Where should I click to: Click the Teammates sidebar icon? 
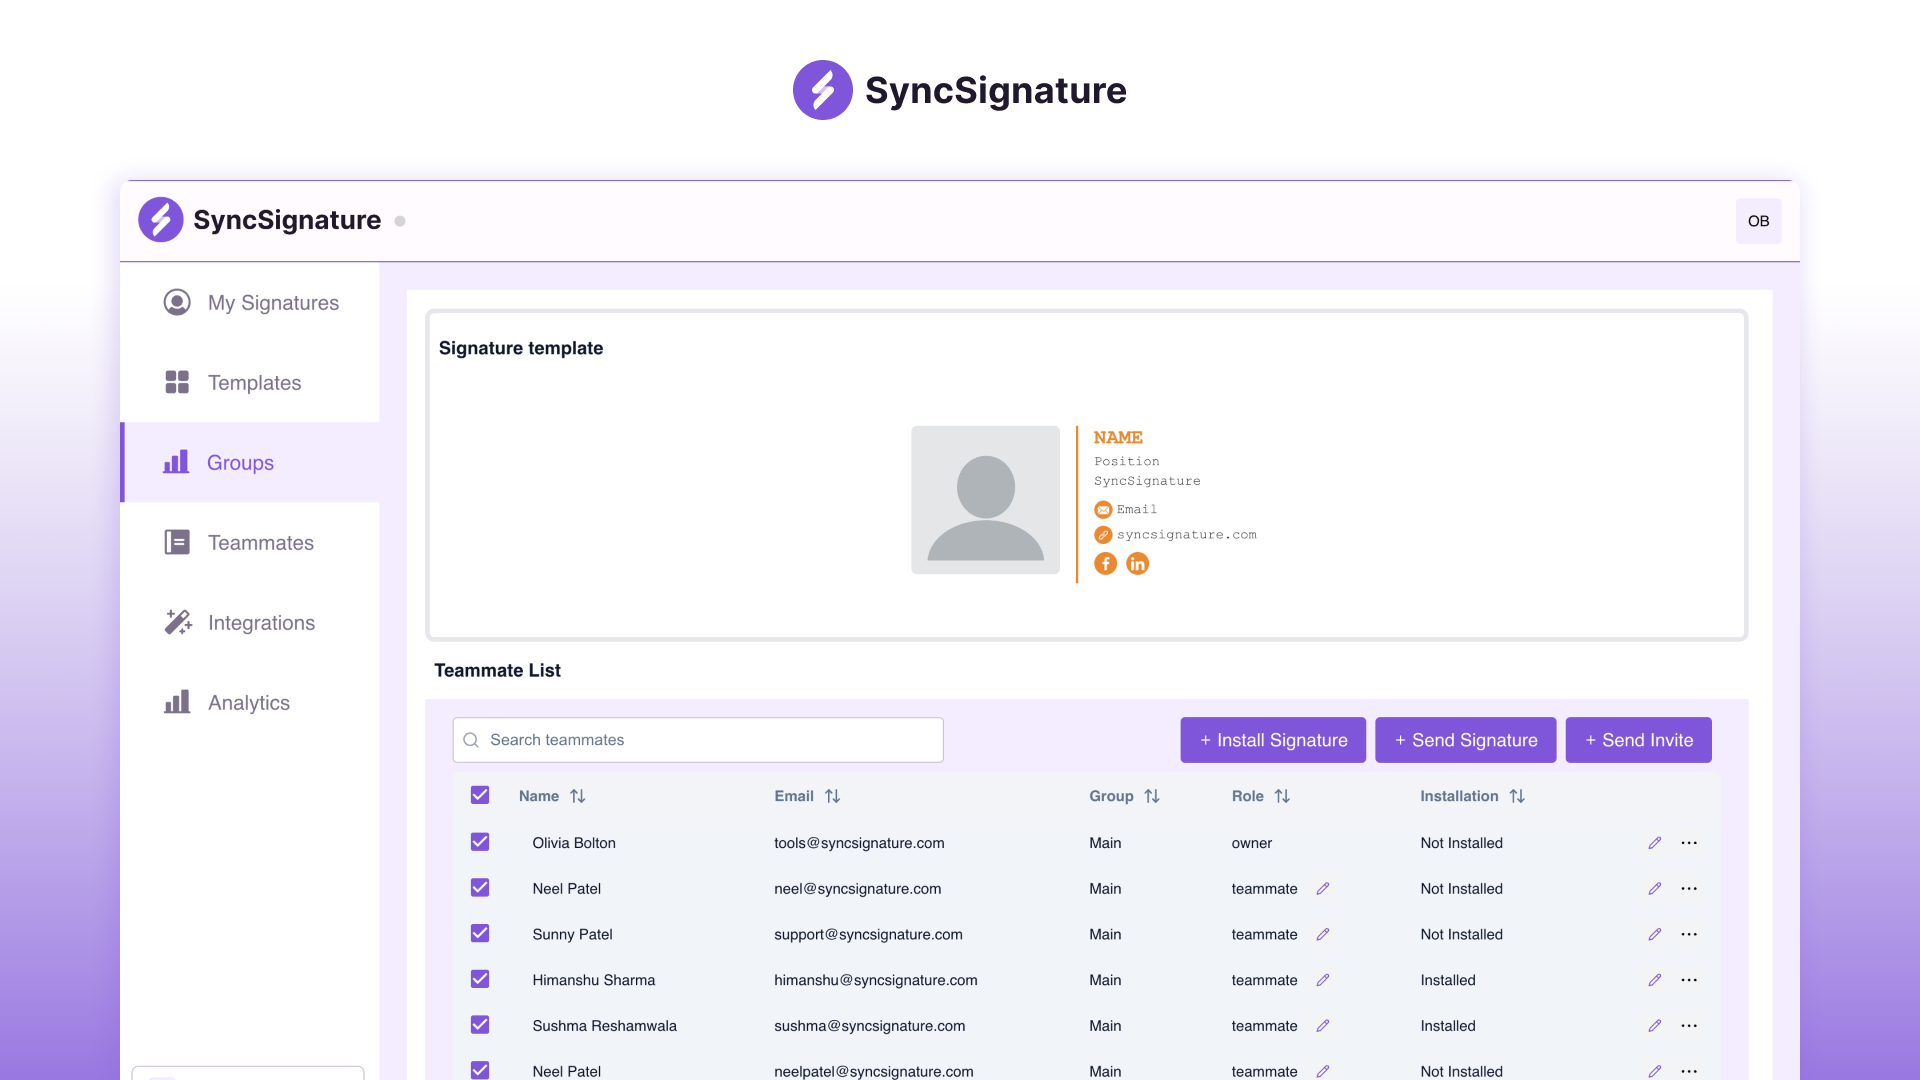175,542
